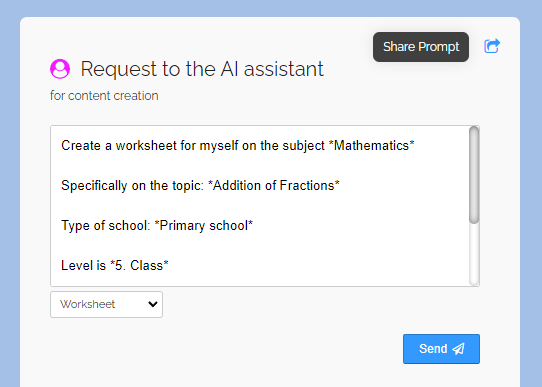The height and width of the screenshot is (387, 542).
Task: Click the Send button text label
Action: click(433, 349)
